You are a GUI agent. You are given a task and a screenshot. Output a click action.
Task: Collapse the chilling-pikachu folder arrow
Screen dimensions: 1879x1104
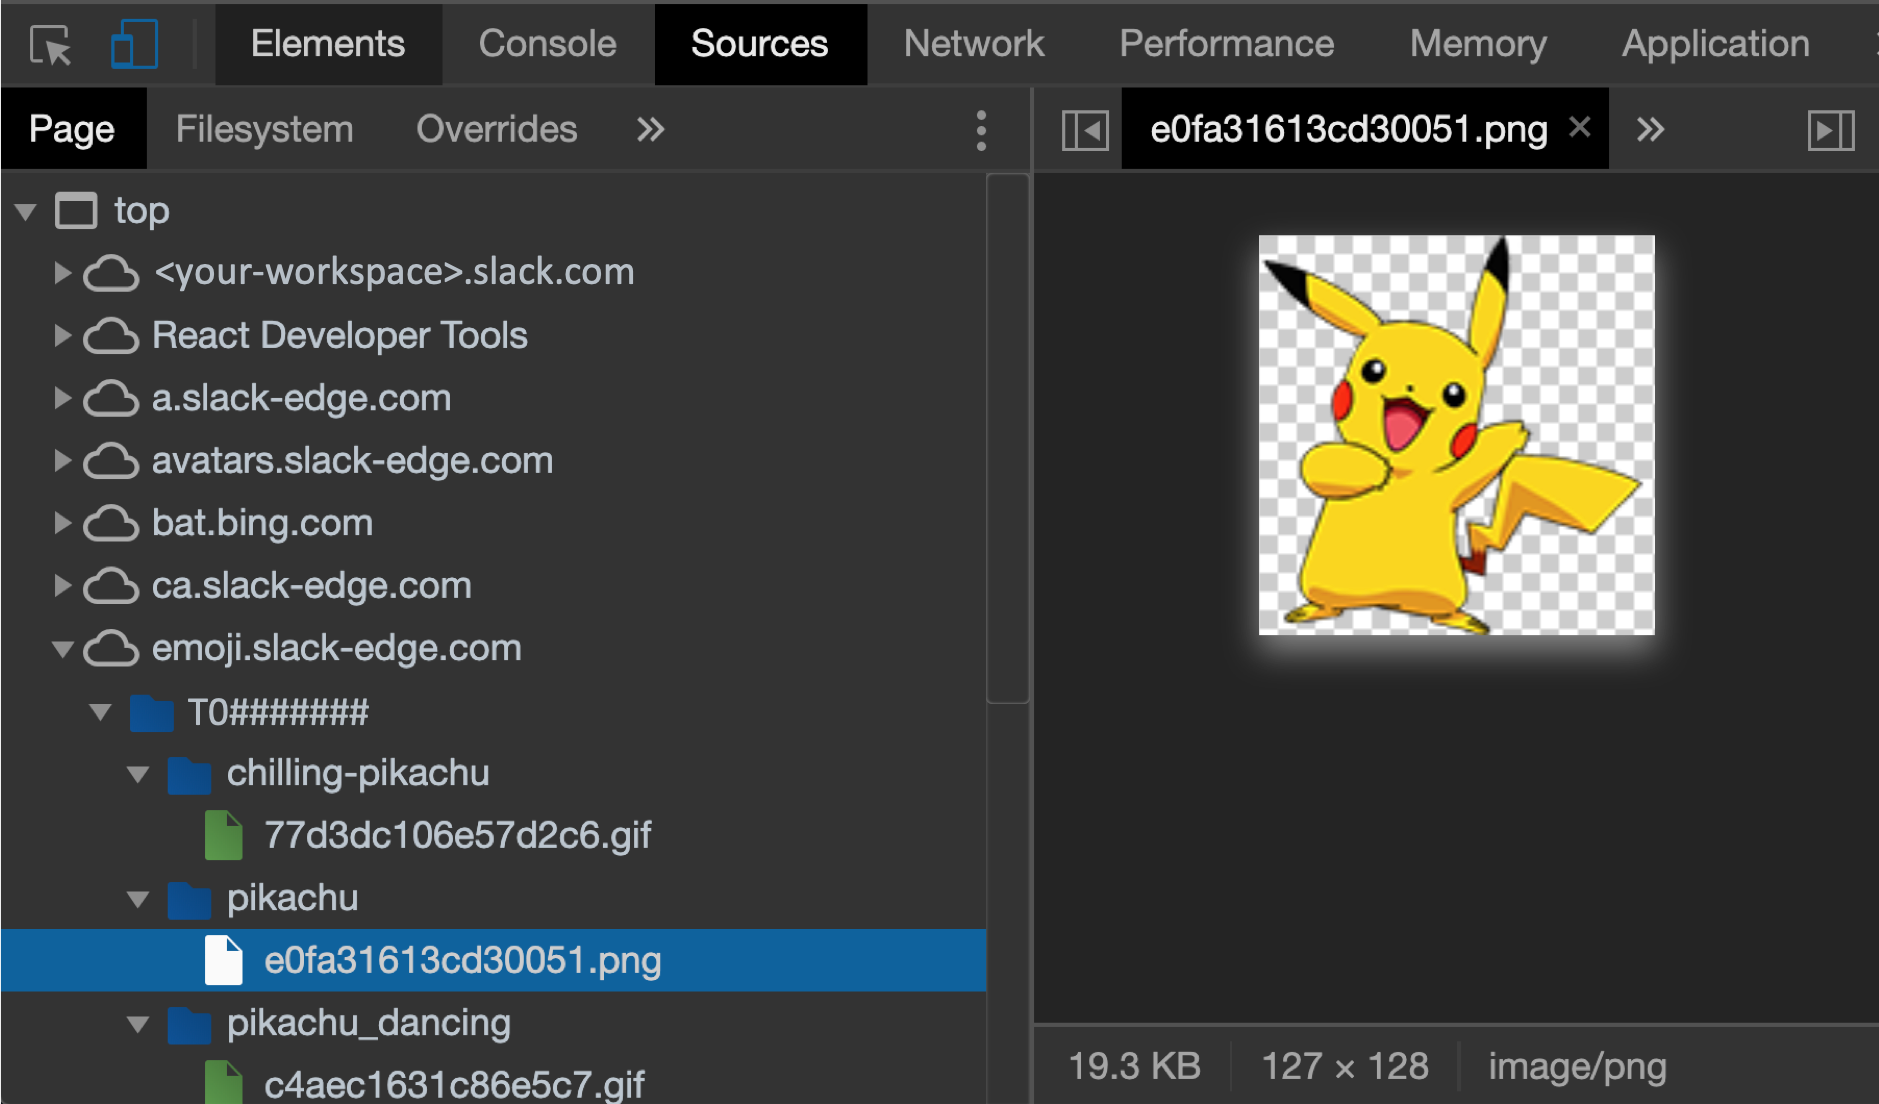tap(138, 774)
